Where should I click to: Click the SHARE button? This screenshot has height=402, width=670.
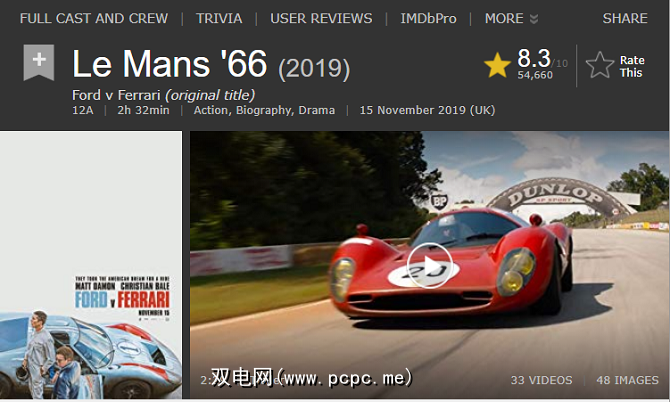coord(625,18)
